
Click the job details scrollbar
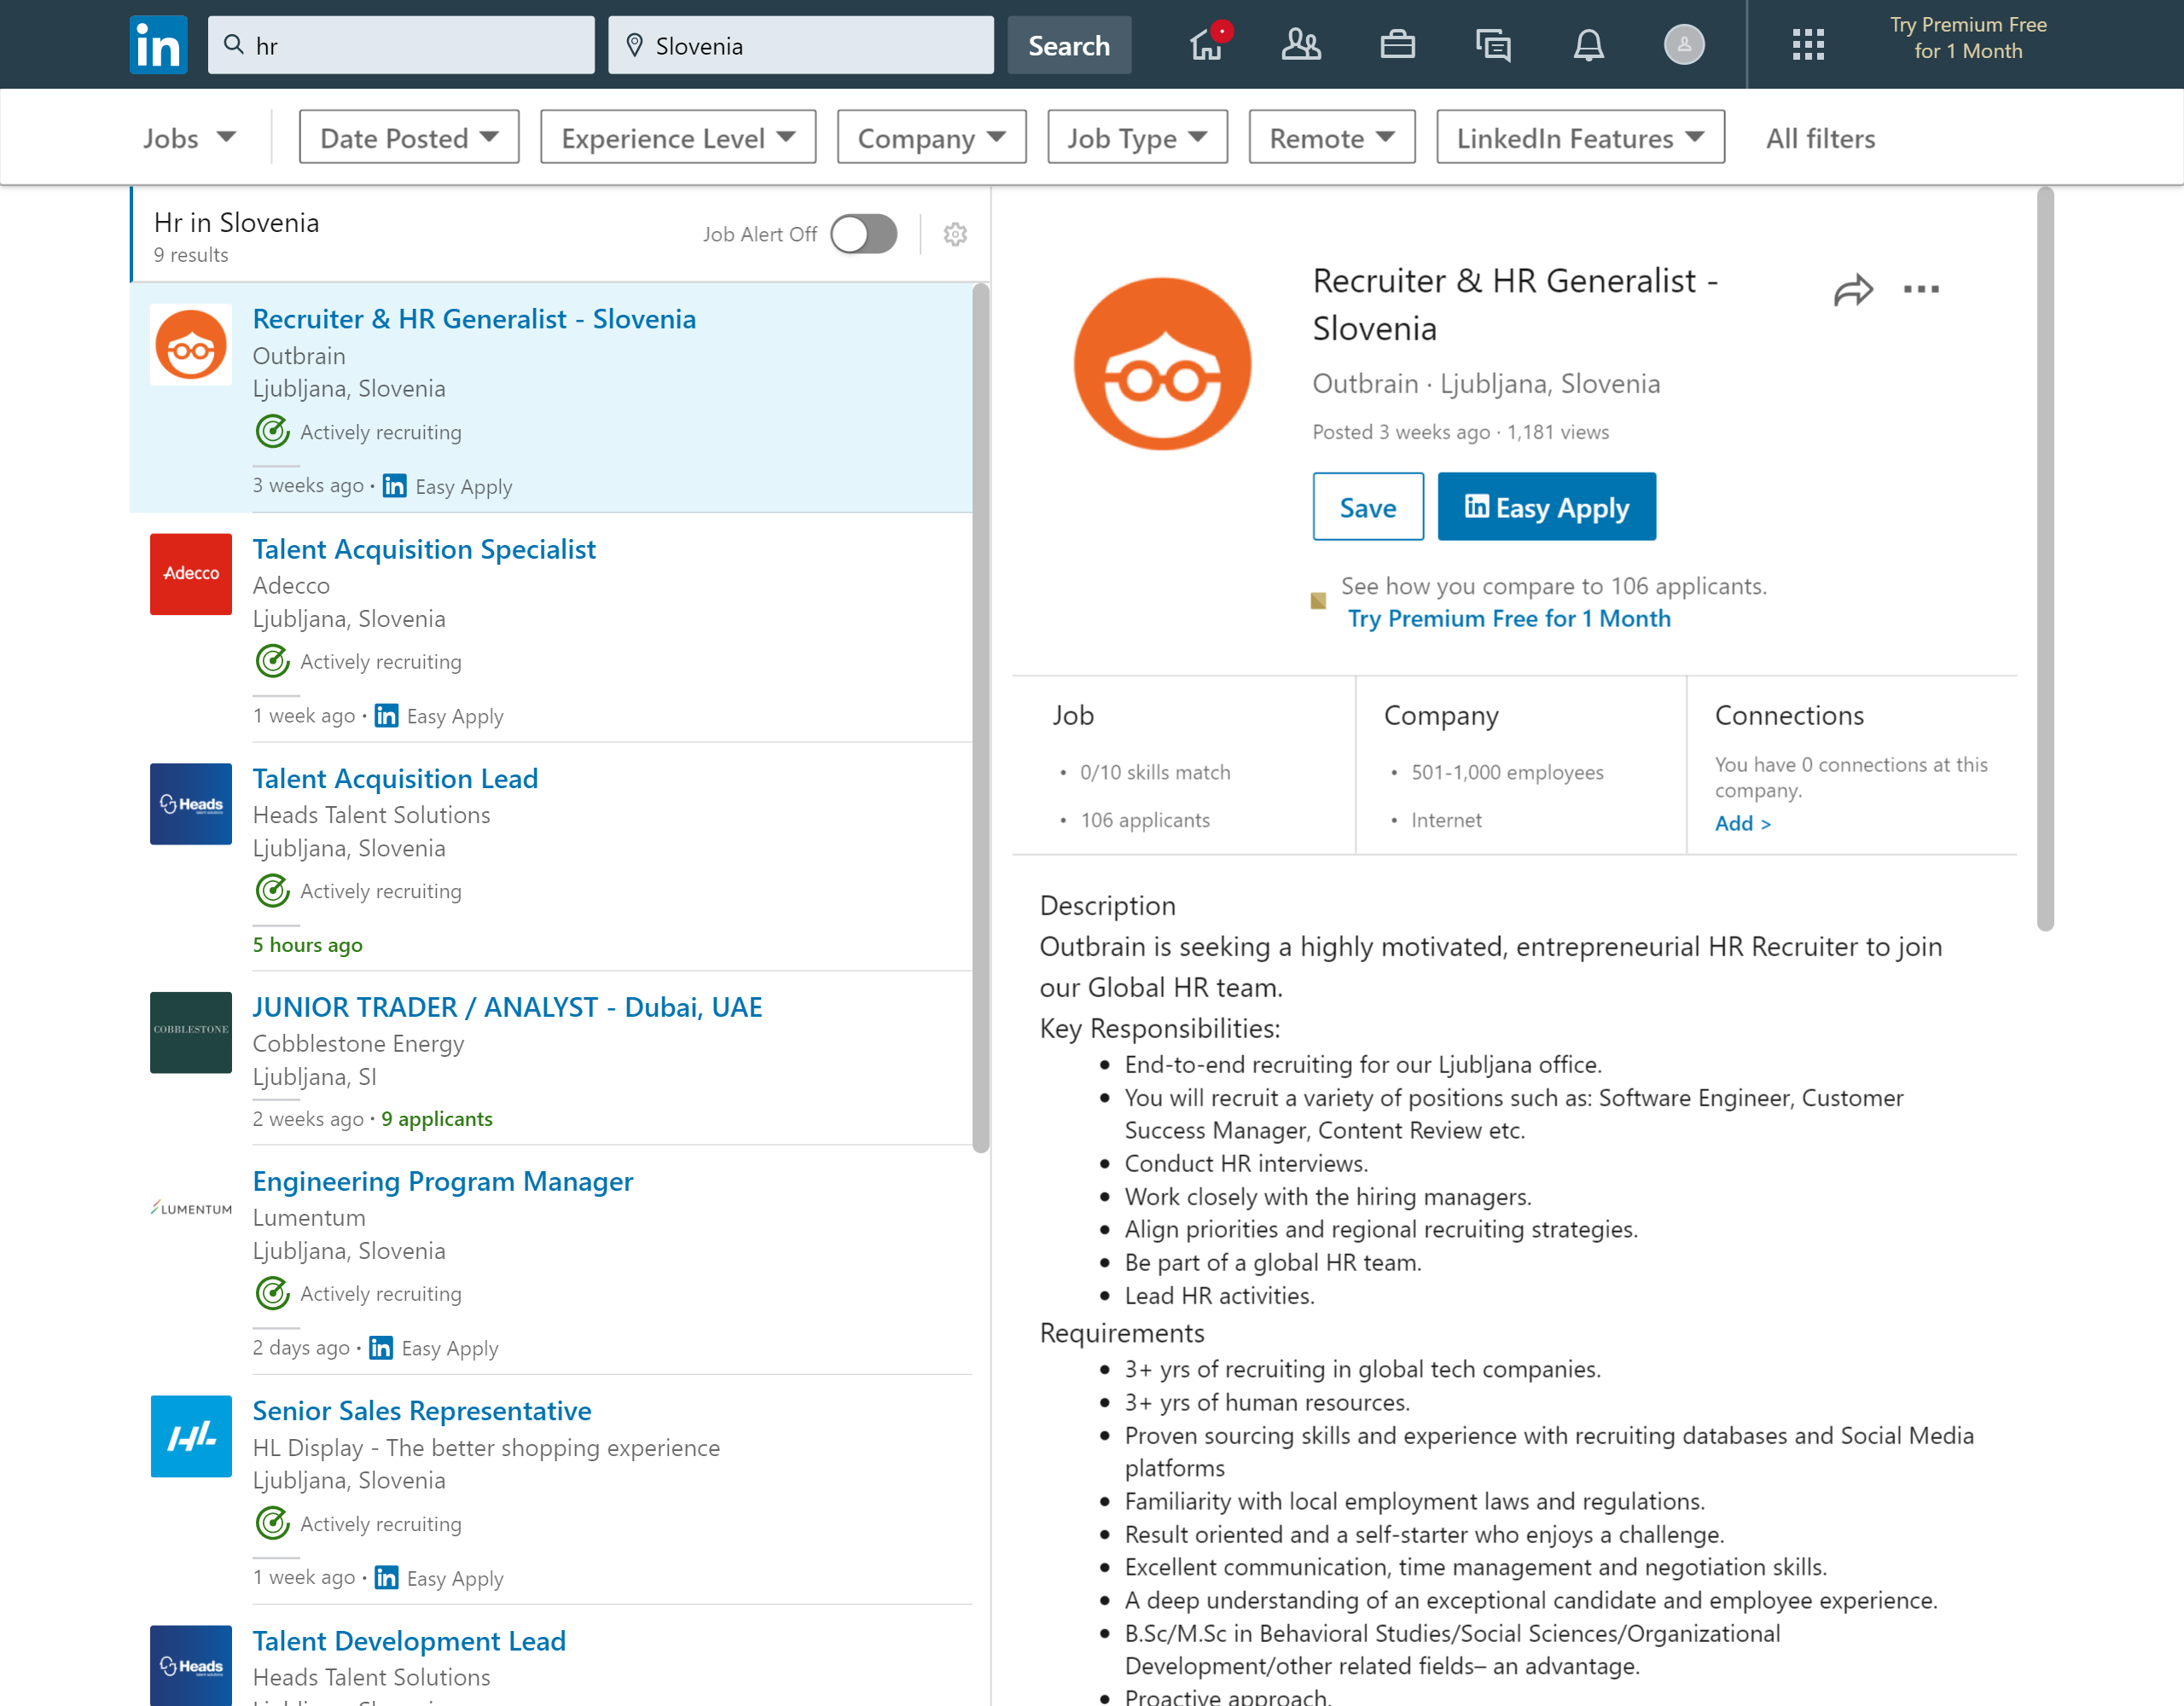2045,558
